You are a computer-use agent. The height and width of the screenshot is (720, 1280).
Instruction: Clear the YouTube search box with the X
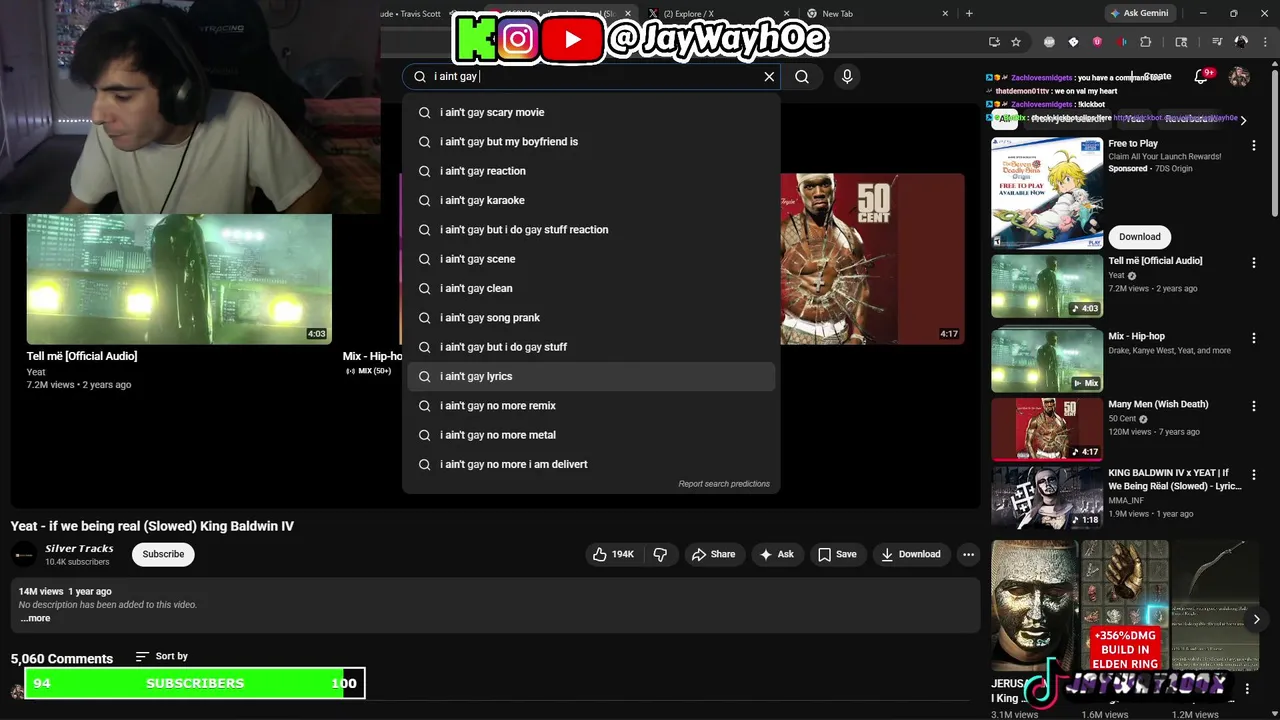click(769, 76)
